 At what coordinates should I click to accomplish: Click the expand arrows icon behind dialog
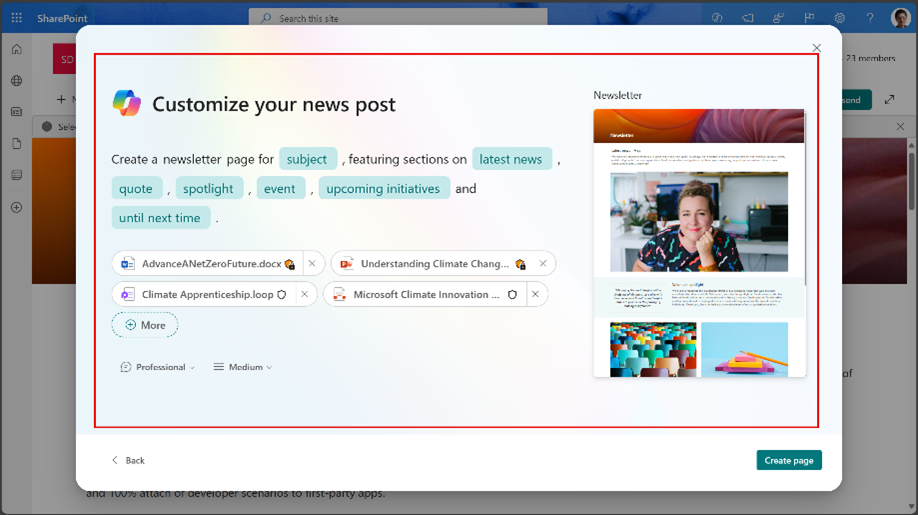click(x=889, y=99)
